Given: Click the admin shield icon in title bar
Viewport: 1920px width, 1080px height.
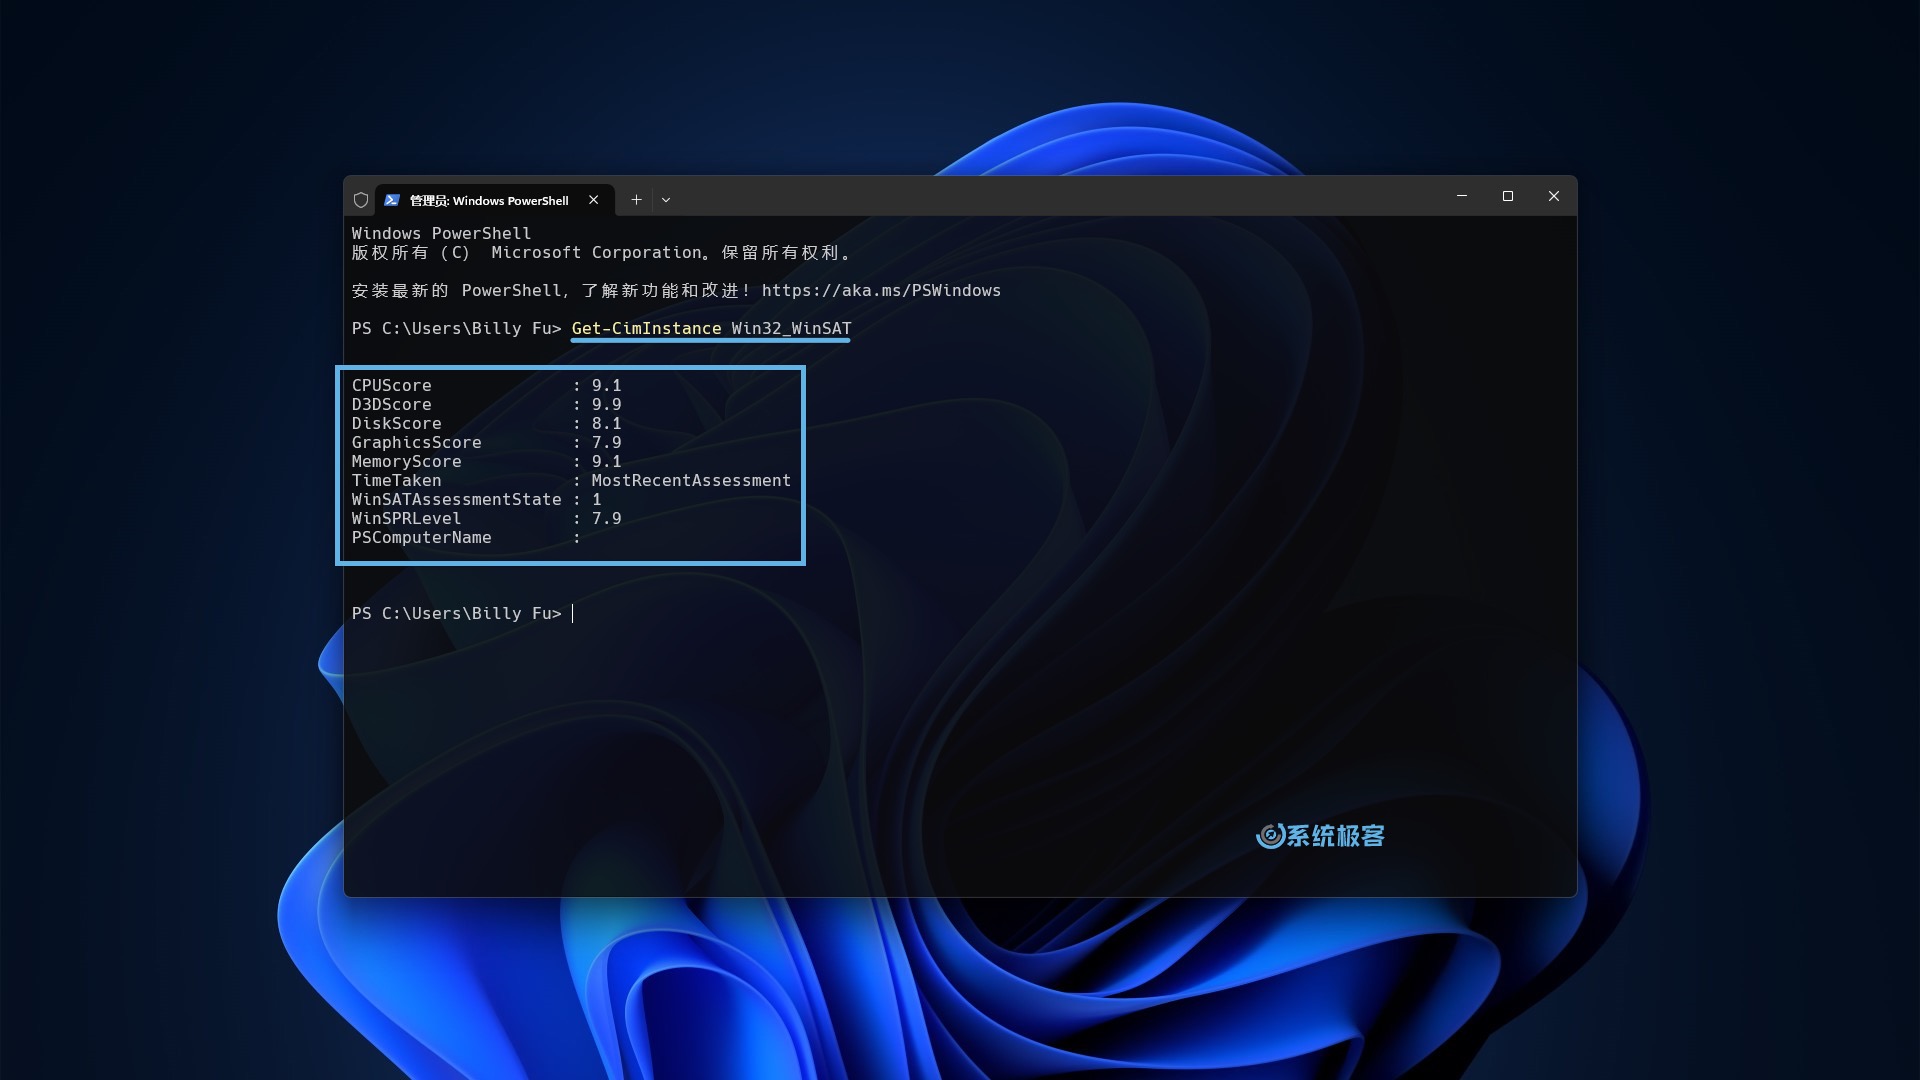Looking at the screenshot, I should pos(361,200).
